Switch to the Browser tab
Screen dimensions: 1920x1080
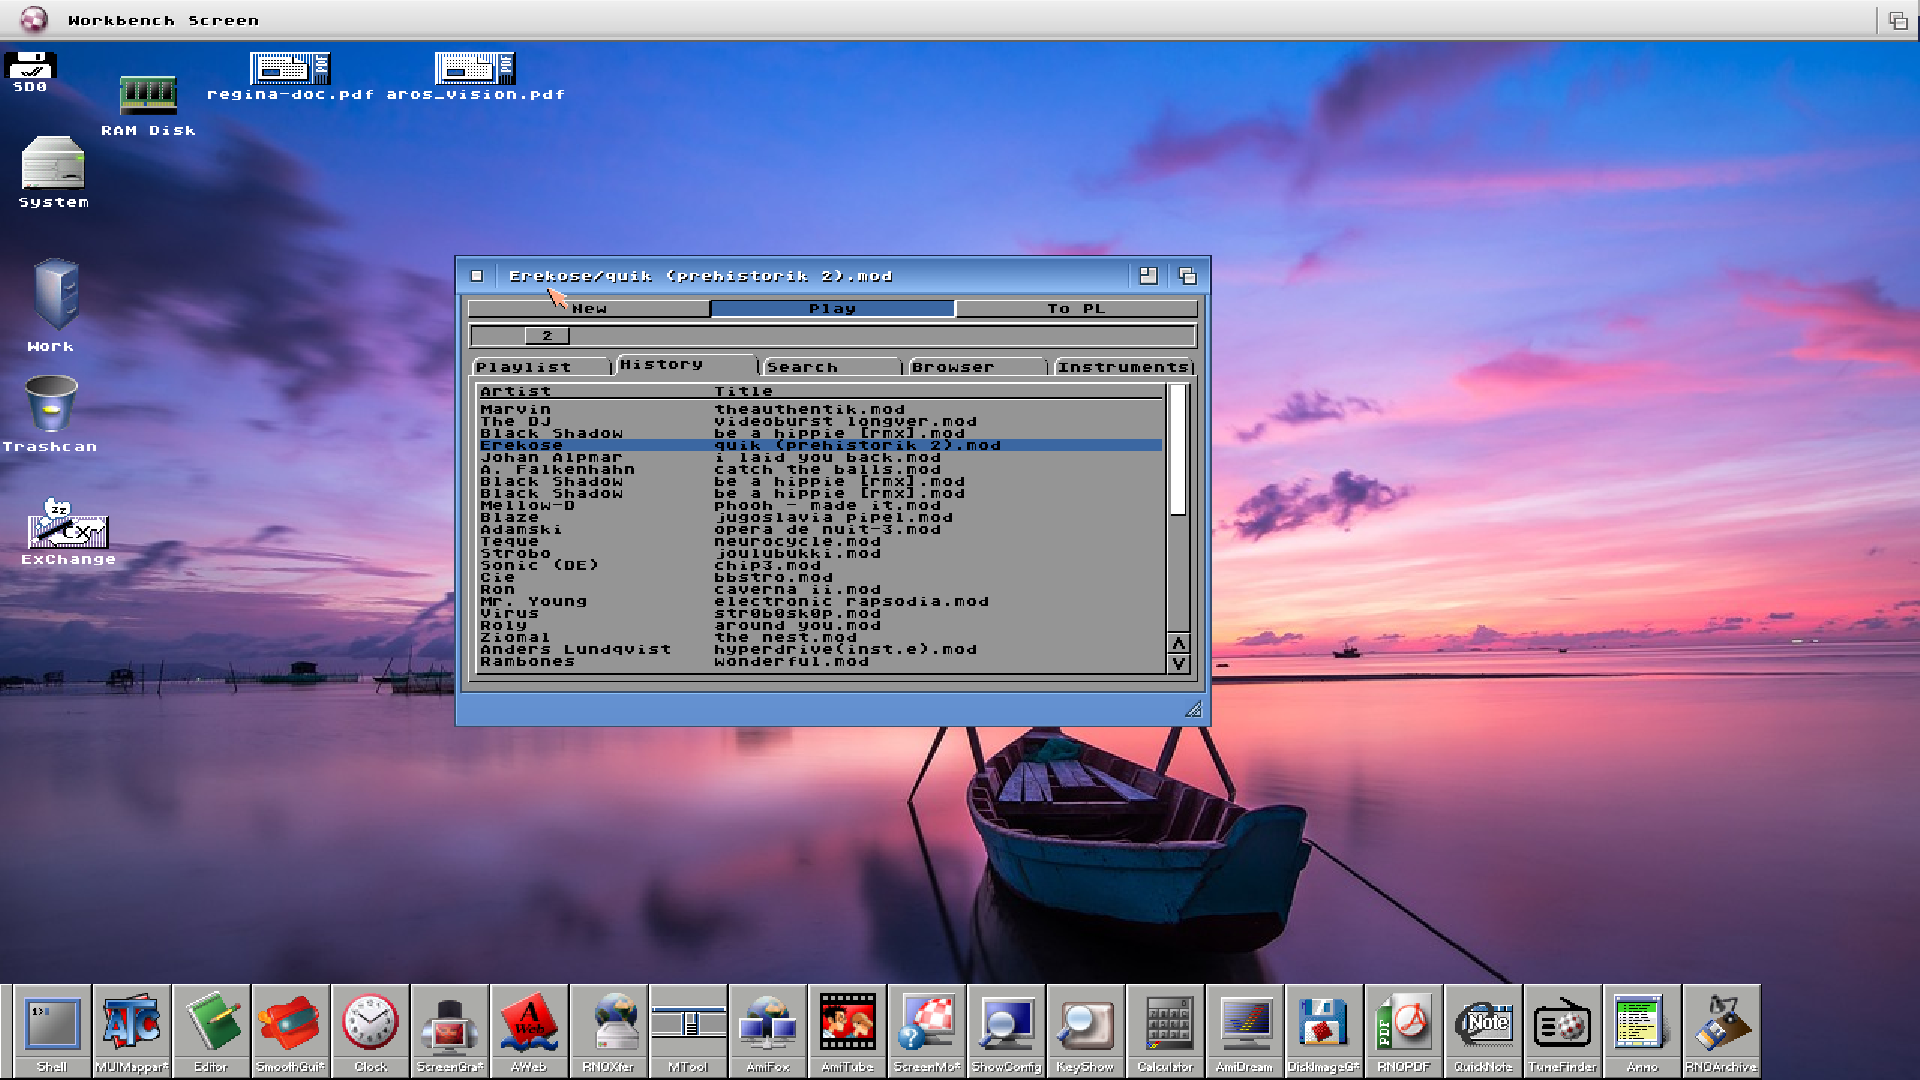point(953,366)
